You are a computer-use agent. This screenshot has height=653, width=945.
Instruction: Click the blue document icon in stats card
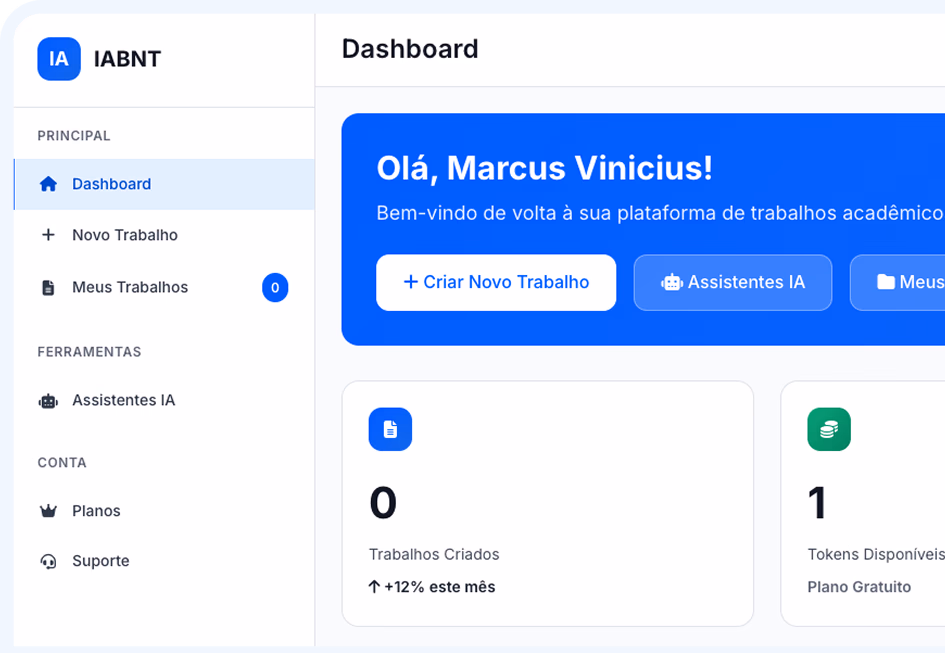tap(390, 429)
